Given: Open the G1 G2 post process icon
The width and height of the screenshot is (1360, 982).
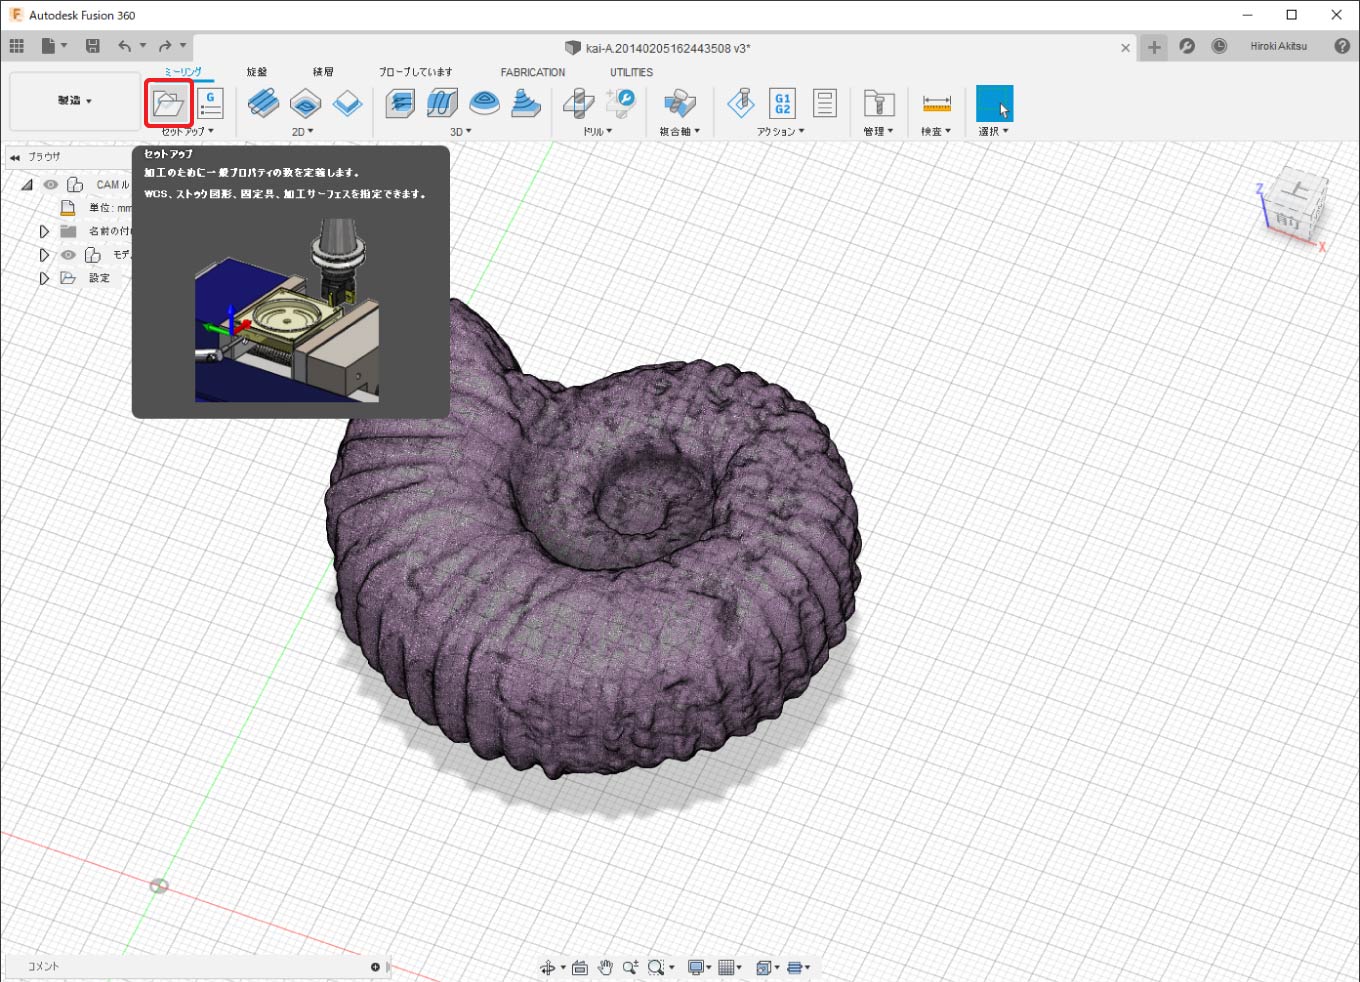Looking at the screenshot, I should pyautogui.click(x=782, y=103).
